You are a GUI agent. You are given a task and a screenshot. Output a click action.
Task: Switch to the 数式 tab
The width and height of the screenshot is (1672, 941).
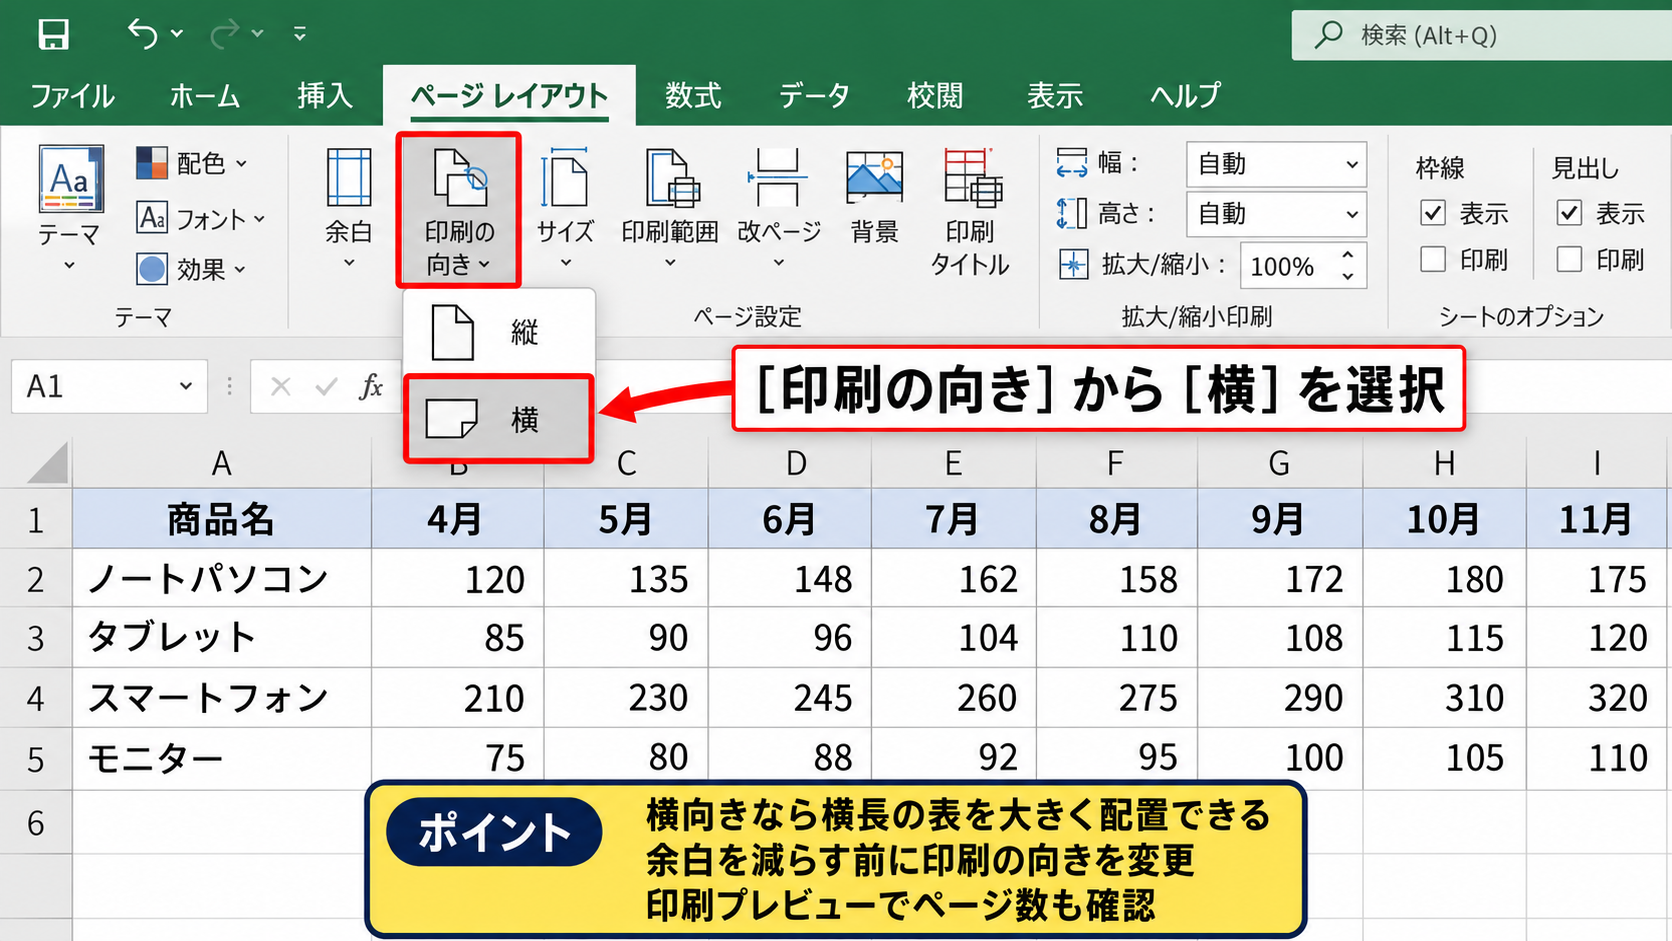[x=693, y=96]
